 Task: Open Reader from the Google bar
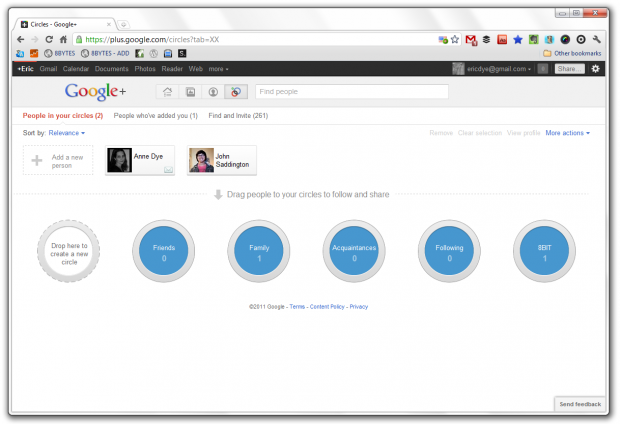point(172,69)
